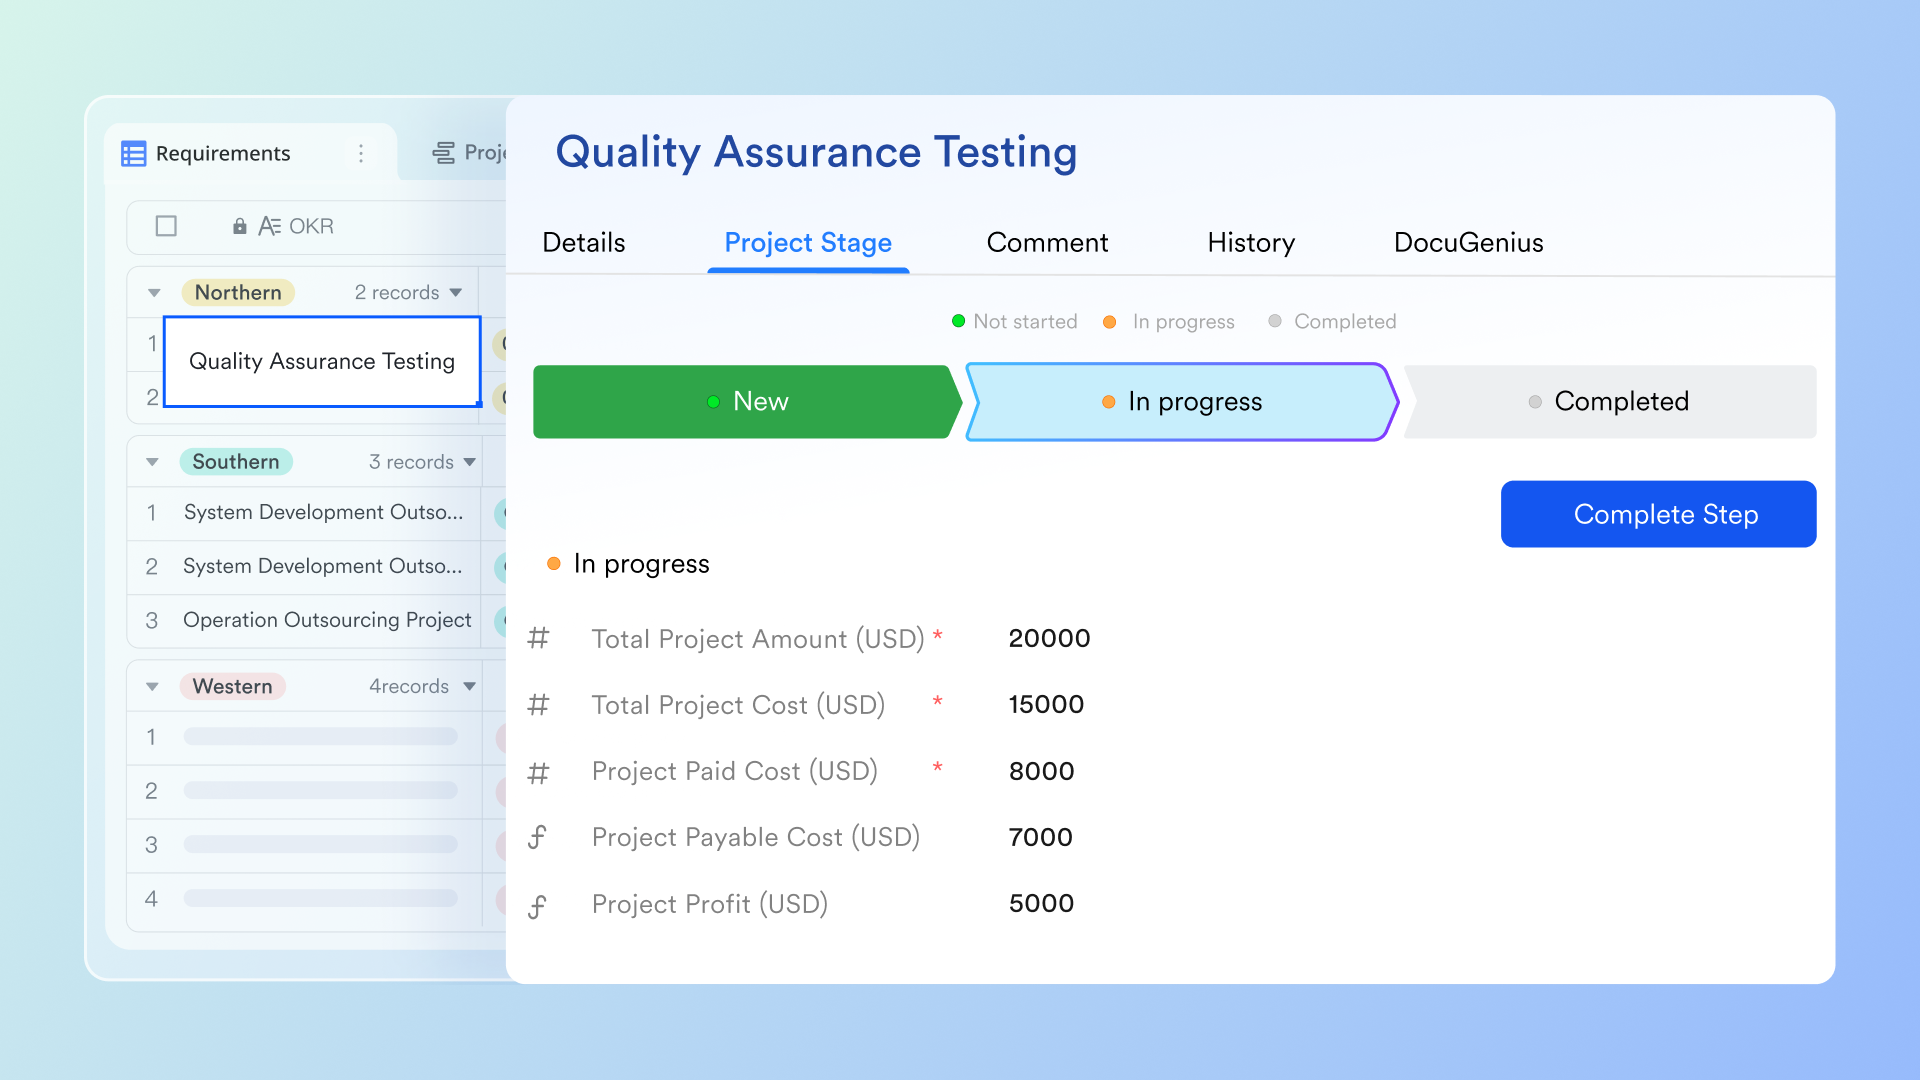Image resolution: width=1920 pixels, height=1080 pixels.
Task: Click the text-type icon beside OKR
Action: click(x=269, y=227)
